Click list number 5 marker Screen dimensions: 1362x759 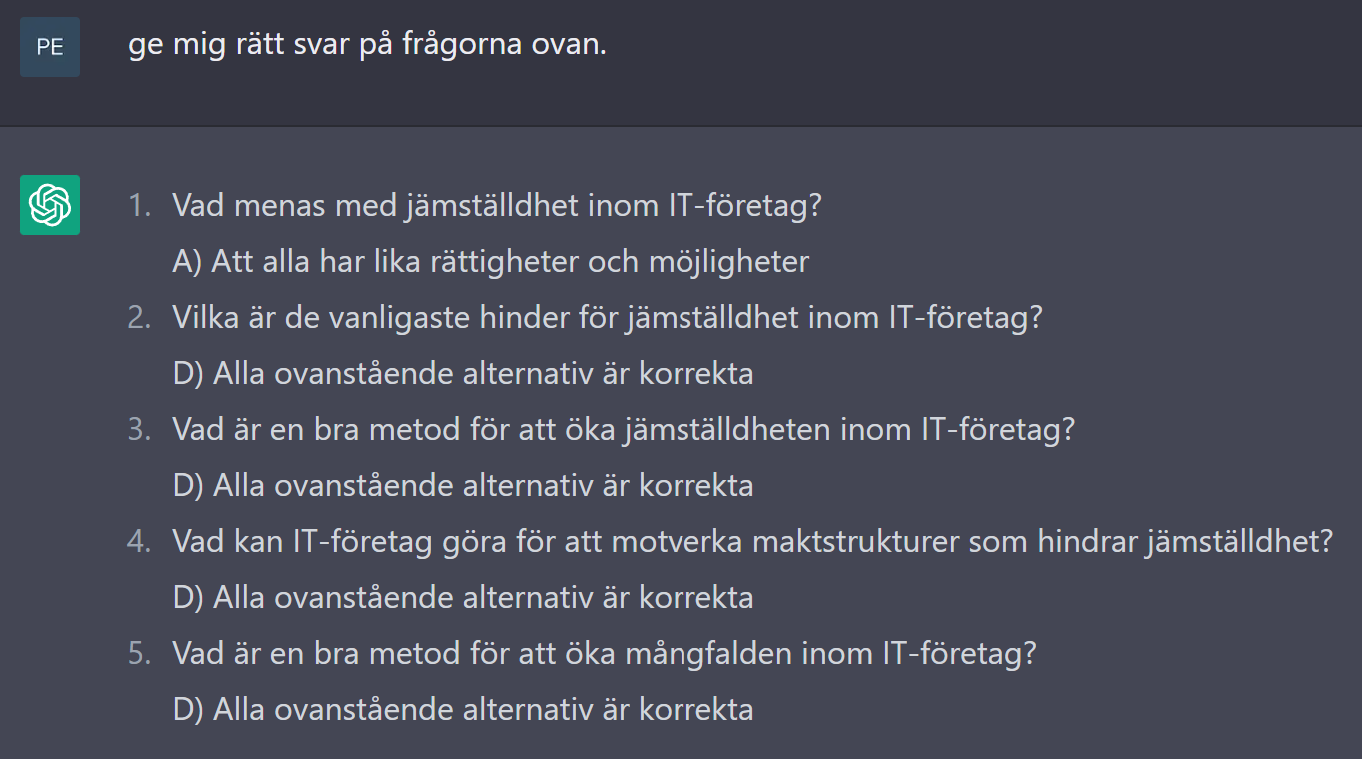tap(139, 654)
